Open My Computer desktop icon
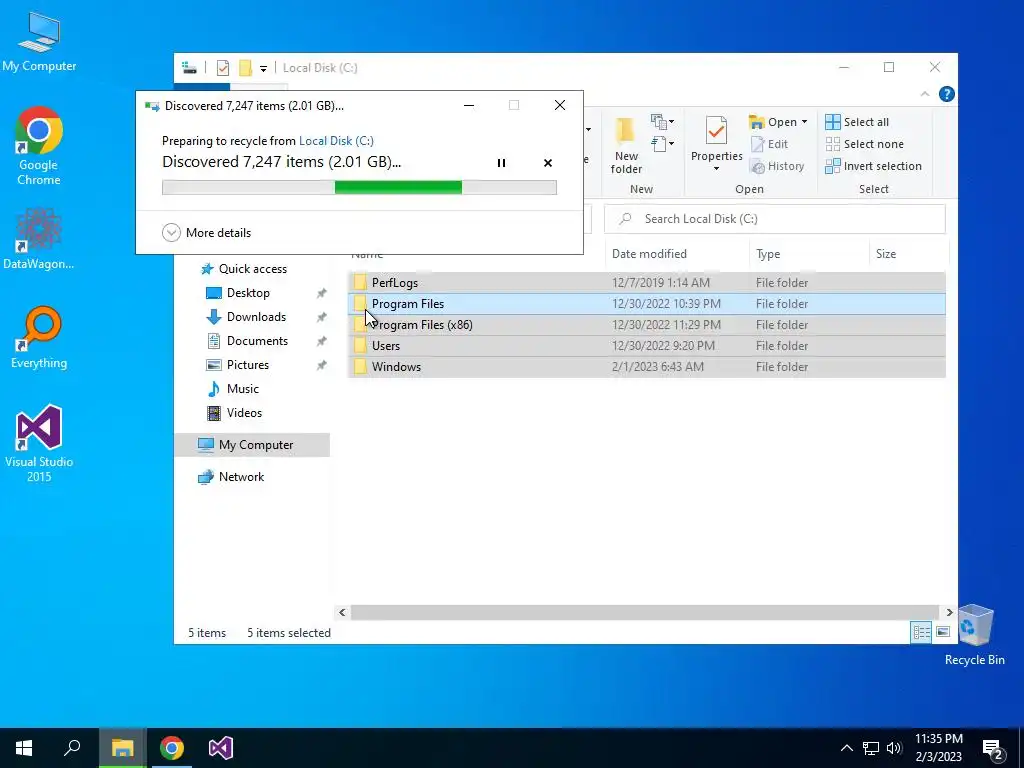Screen dimensions: 1024x768 (x=39, y=40)
